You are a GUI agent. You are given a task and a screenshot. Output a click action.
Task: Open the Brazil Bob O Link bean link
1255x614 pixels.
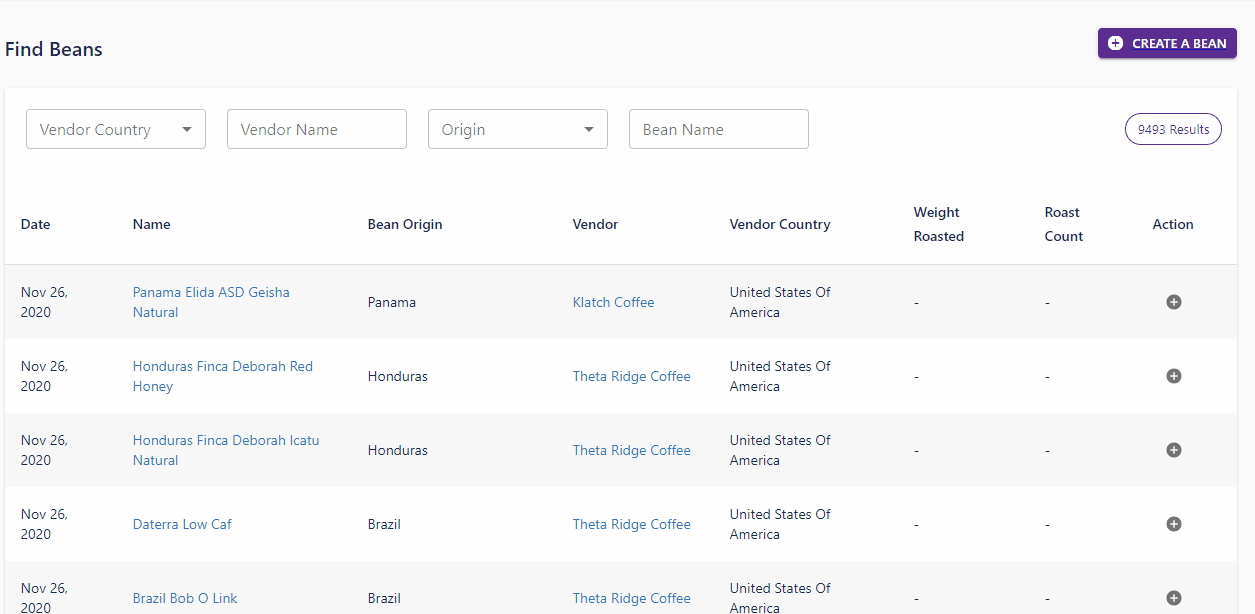(x=185, y=598)
